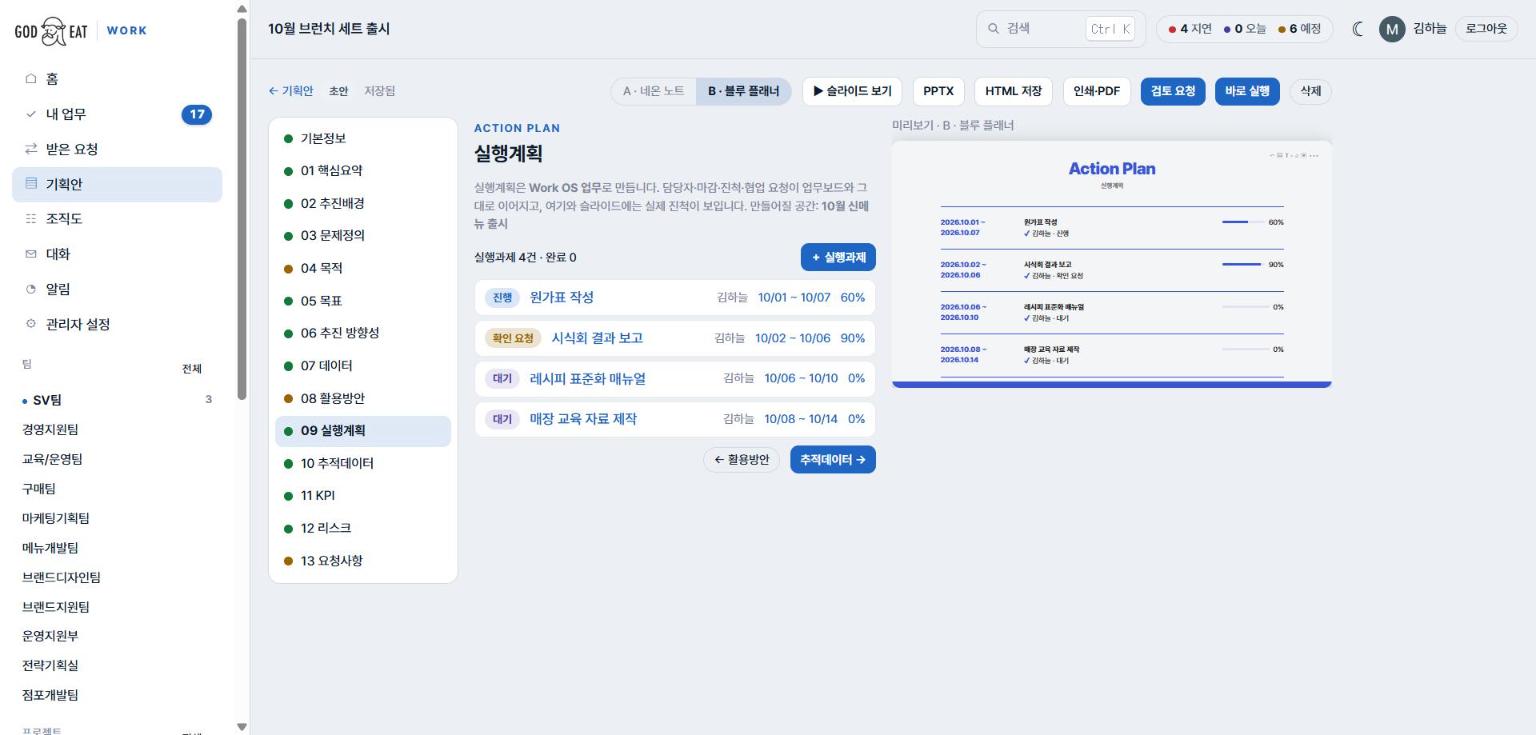Focus the 검색 search field
The height and width of the screenshot is (735, 1536).
(x=1061, y=29)
